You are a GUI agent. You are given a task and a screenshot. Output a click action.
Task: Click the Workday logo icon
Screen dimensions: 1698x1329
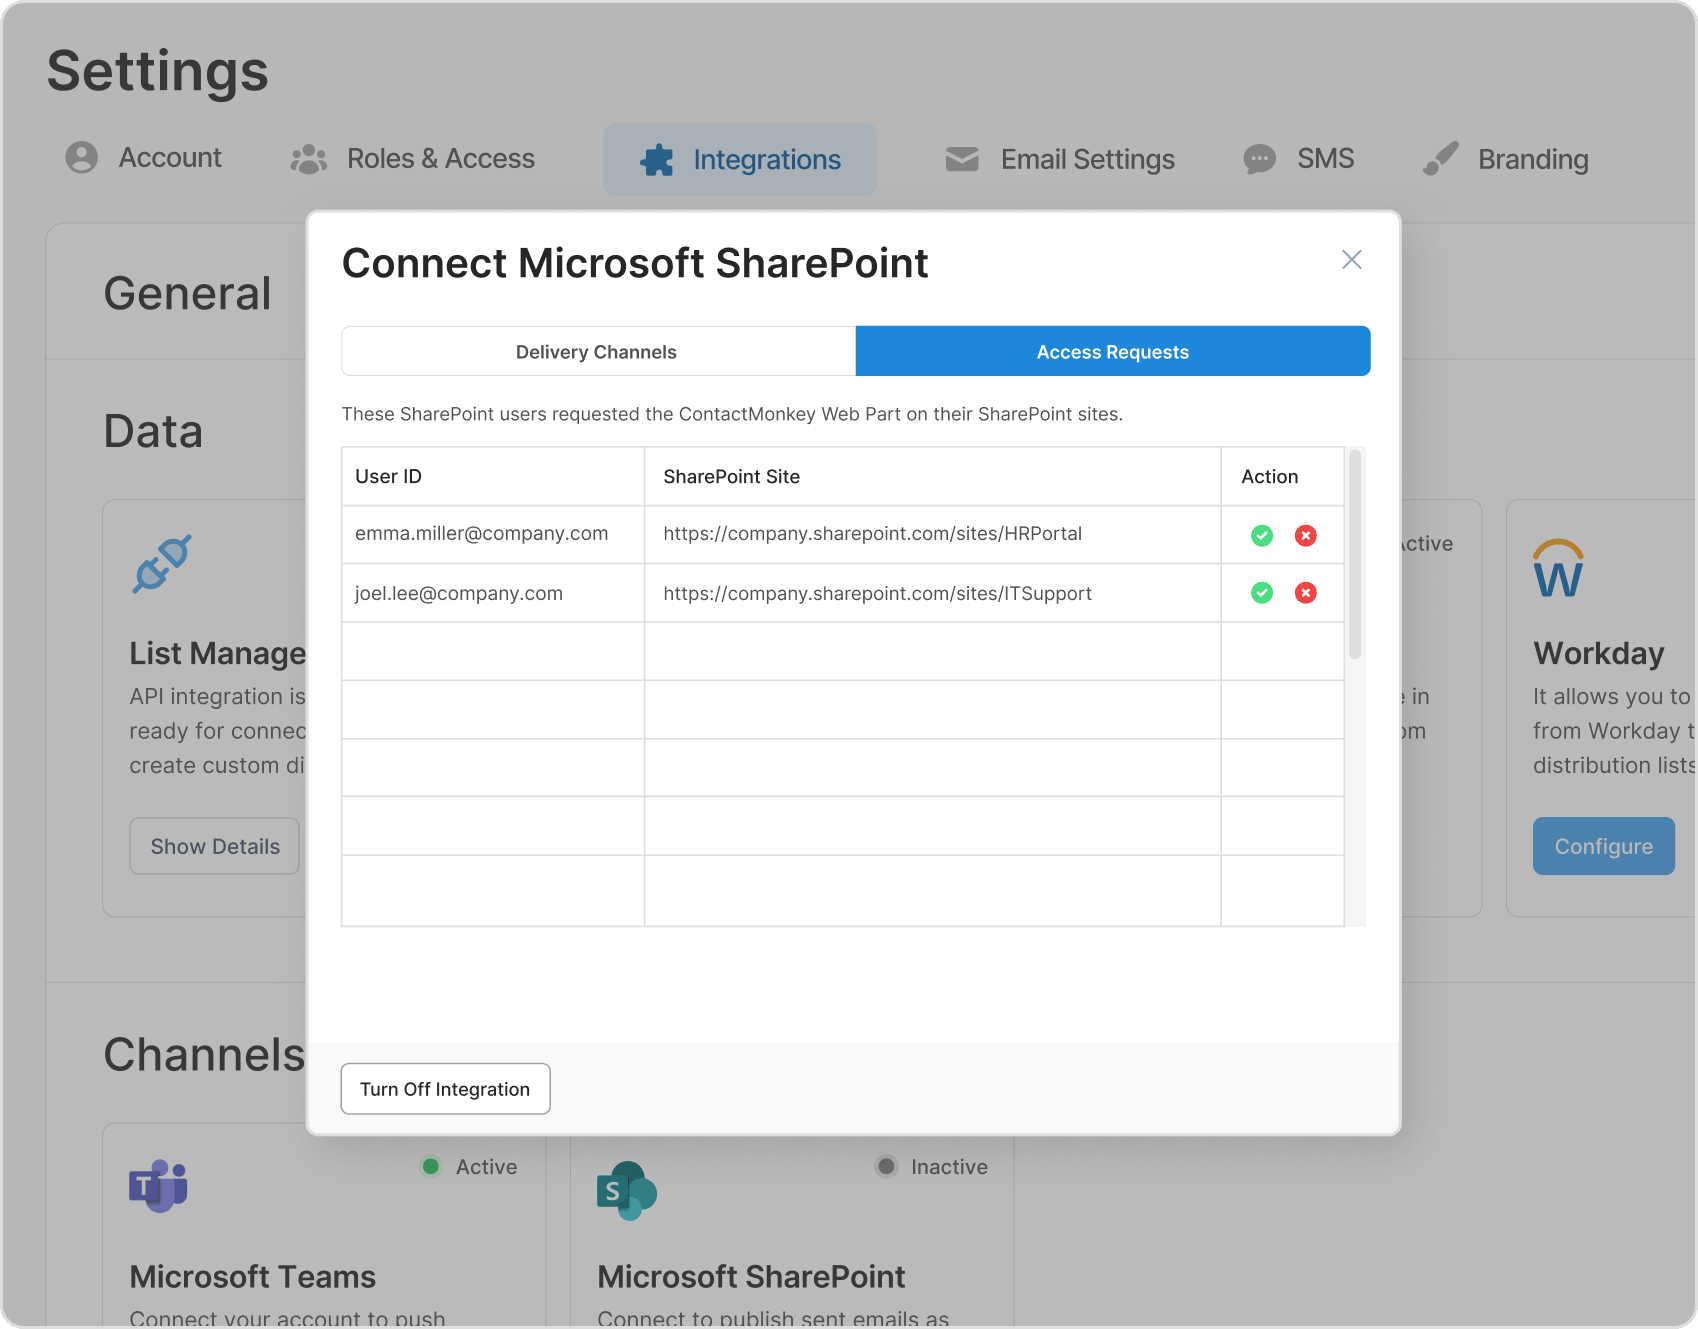pos(1558,568)
